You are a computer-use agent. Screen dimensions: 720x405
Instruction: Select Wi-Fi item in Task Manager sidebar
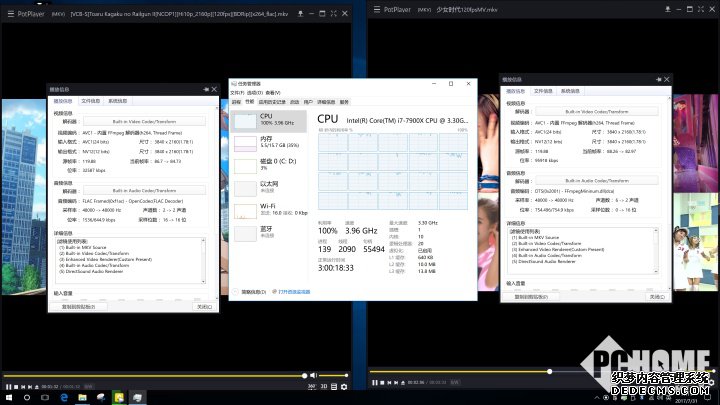tap(269, 210)
